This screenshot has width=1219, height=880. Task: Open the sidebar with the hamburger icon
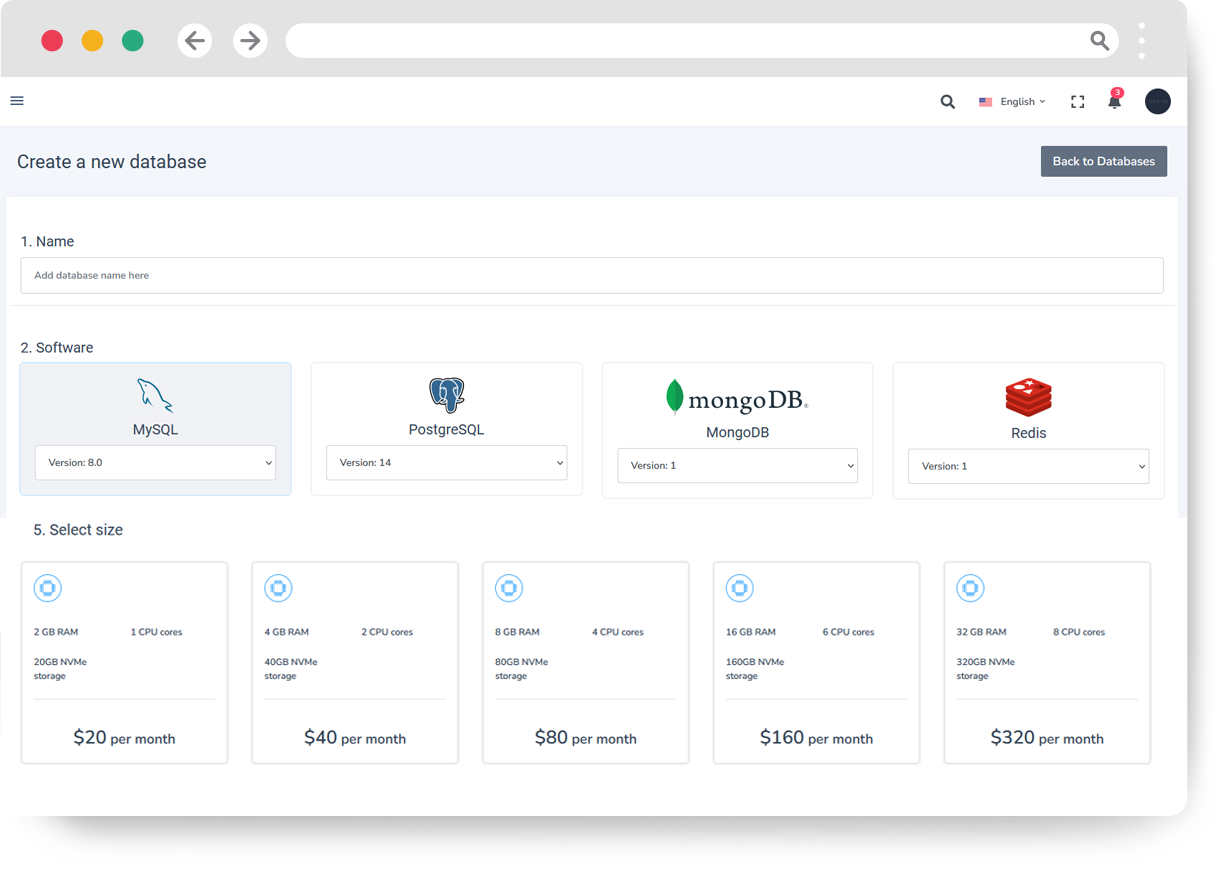[17, 101]
